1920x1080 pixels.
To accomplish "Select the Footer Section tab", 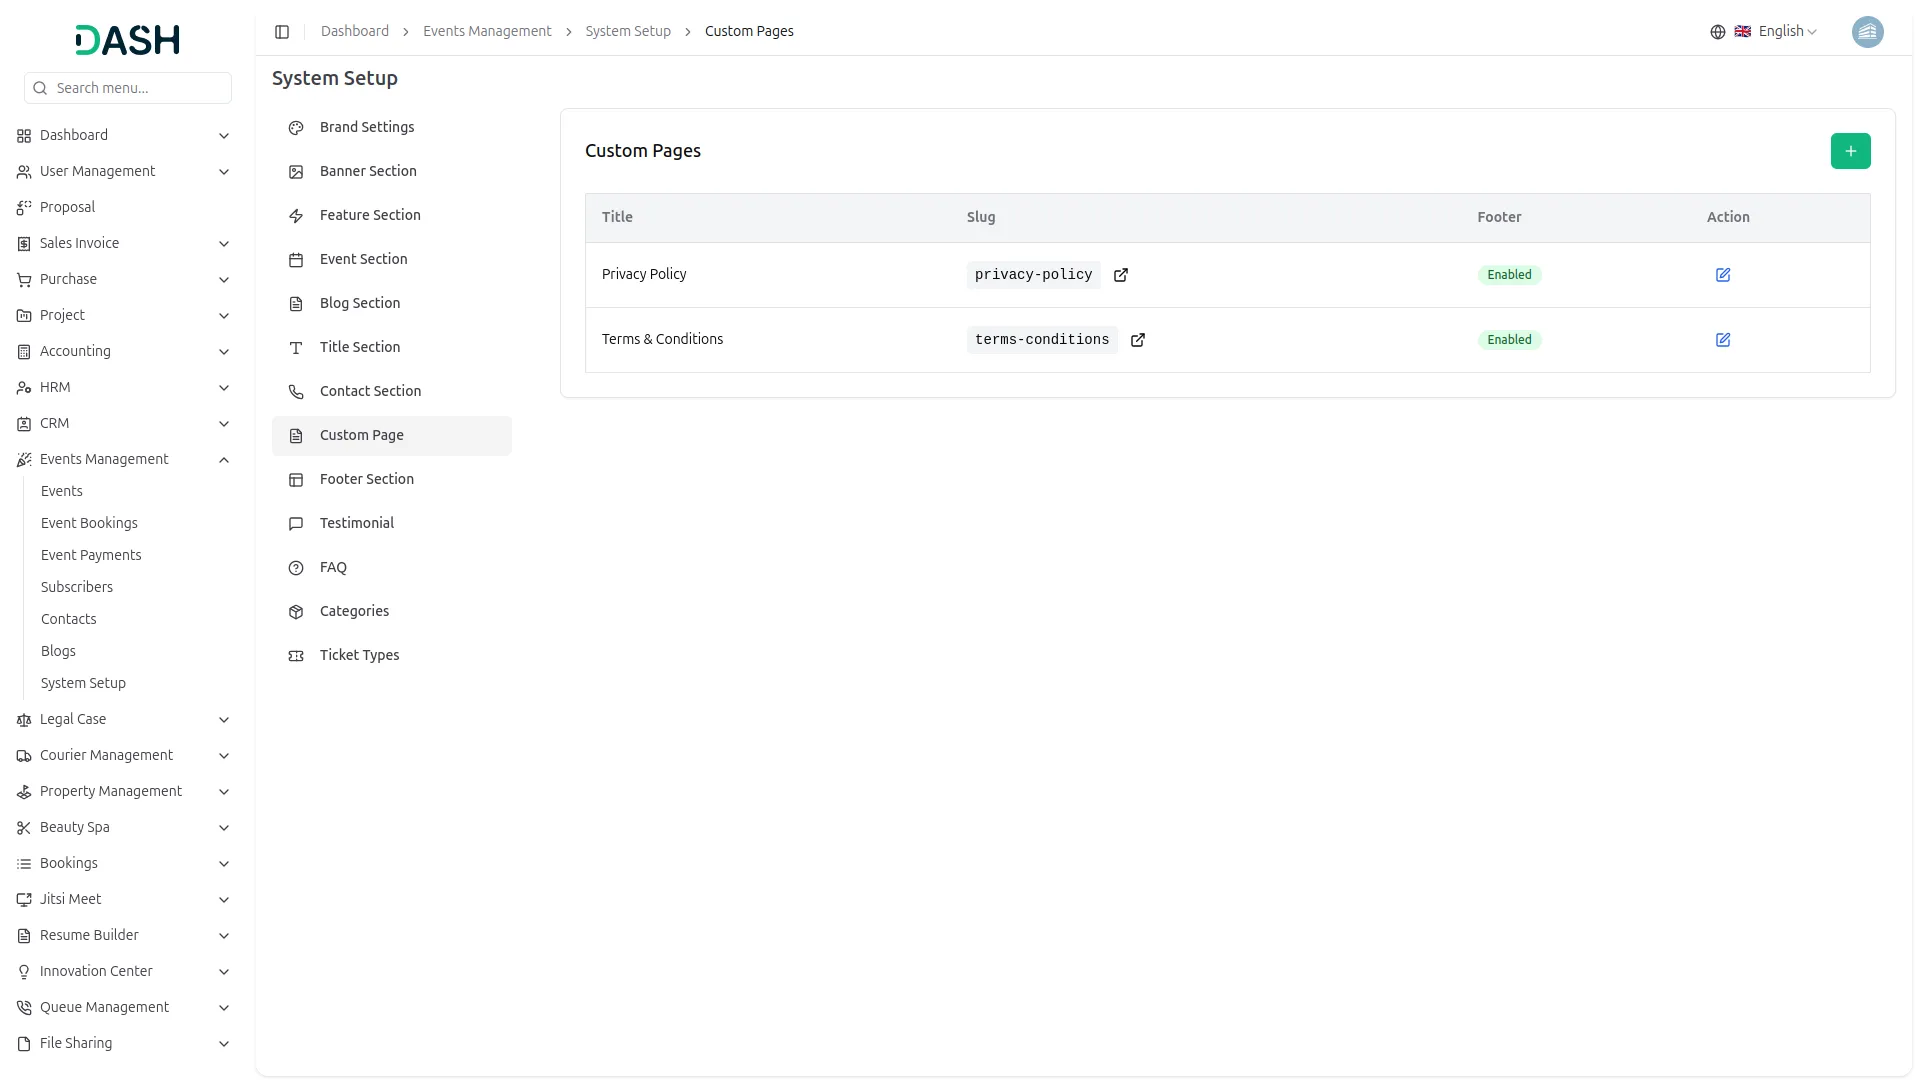I will pos(366,479).
